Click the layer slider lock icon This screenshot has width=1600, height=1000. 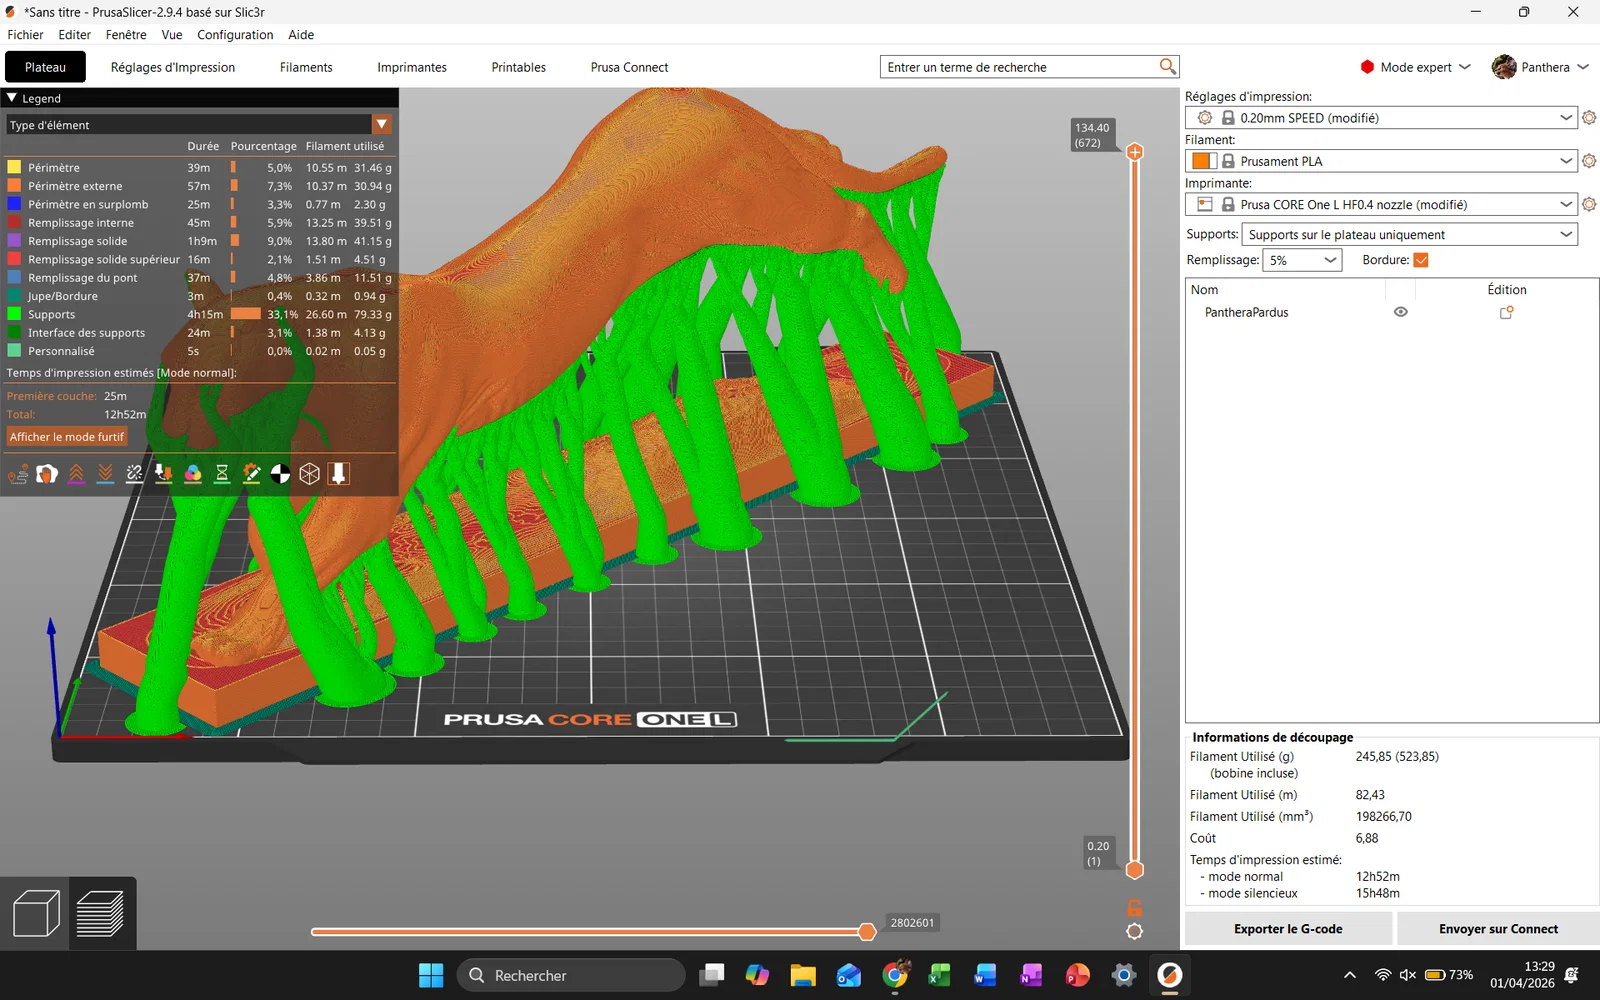(1135, 908)
